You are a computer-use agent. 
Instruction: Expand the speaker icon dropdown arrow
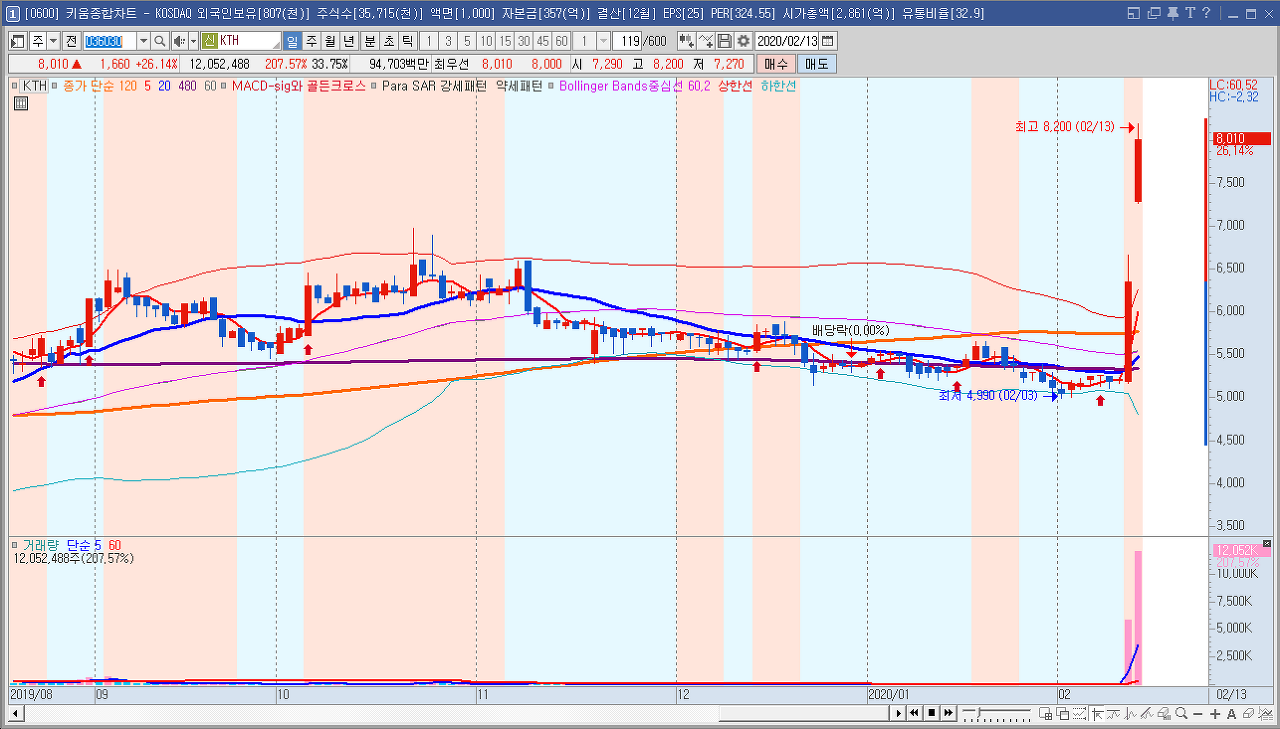point(193,41)
